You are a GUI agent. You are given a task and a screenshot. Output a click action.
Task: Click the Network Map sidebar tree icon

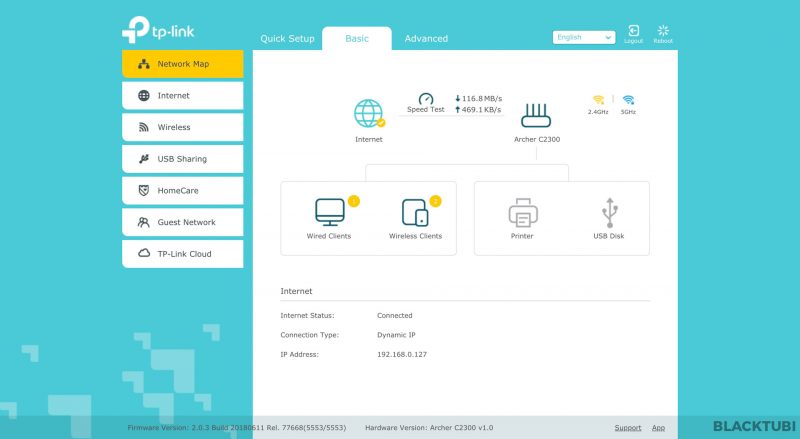tap(144, 64)
